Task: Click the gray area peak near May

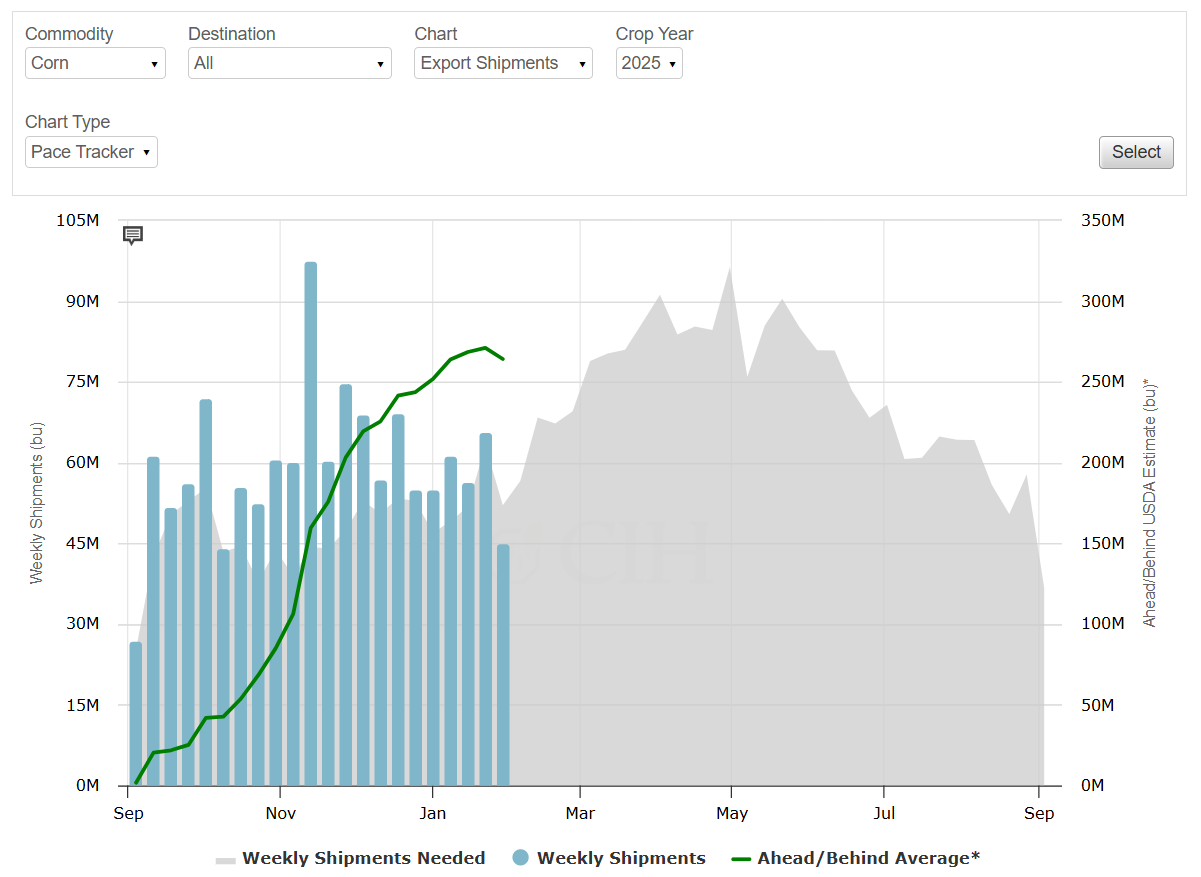Action: (x=731, y=272)
